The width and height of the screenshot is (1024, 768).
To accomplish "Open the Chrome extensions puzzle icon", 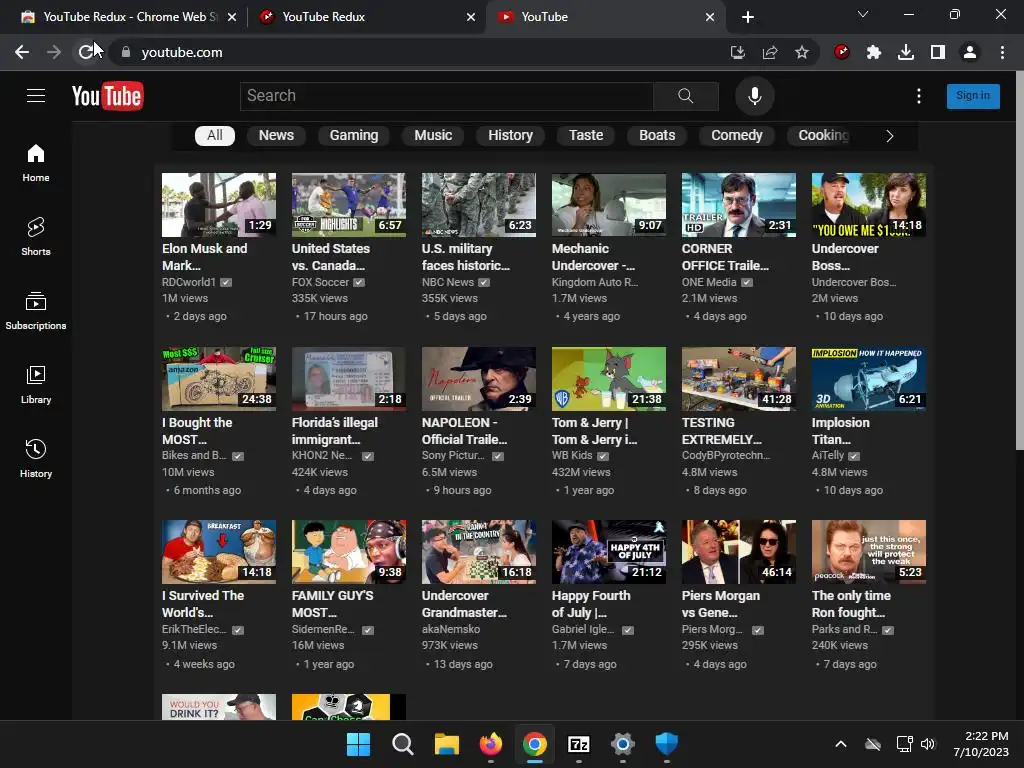I will point(874,52).
